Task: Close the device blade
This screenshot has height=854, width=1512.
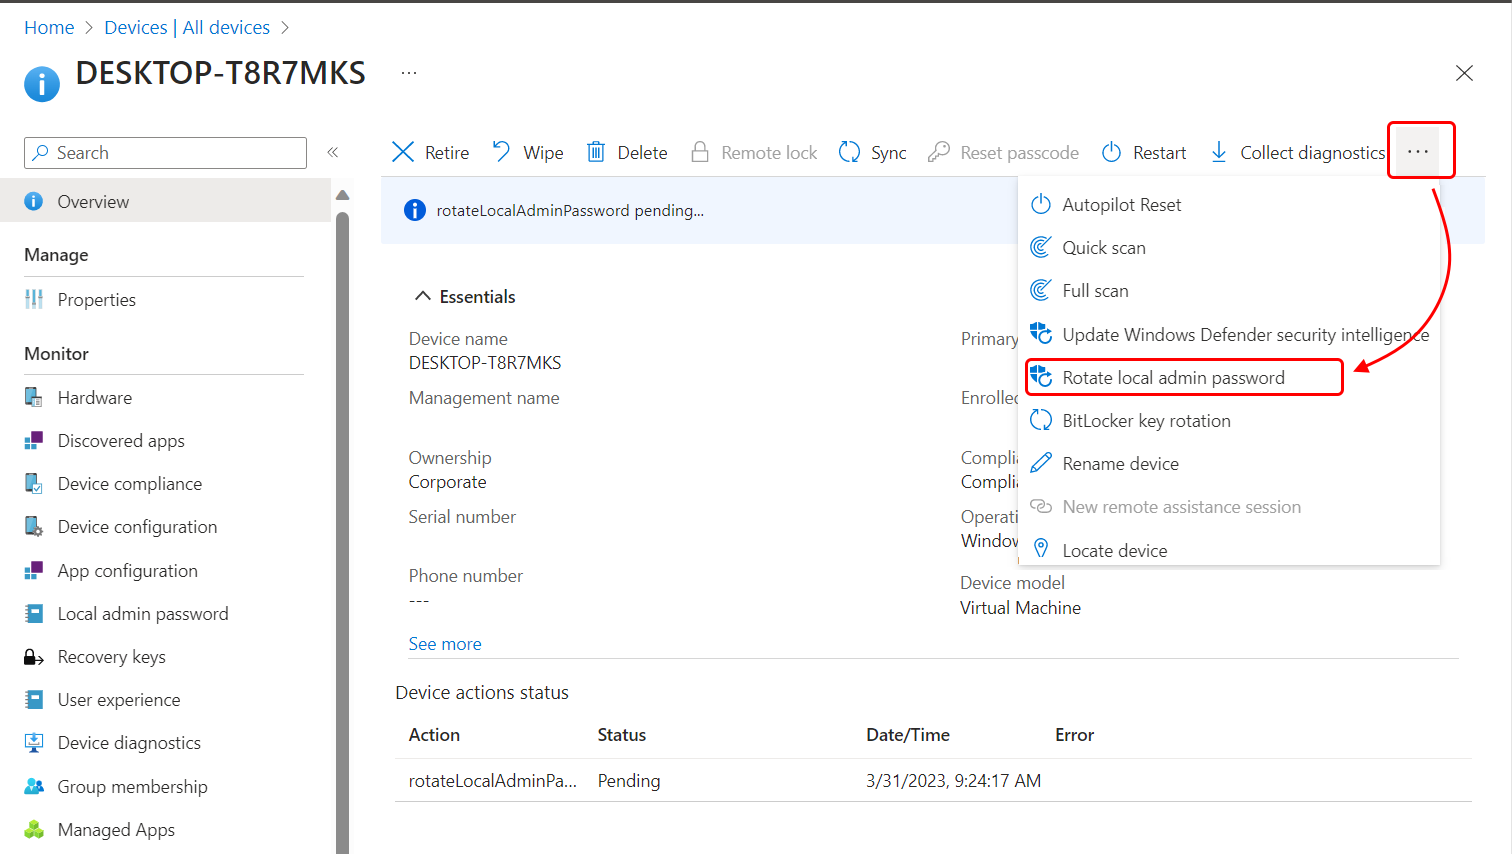Action: (1464, 73)
